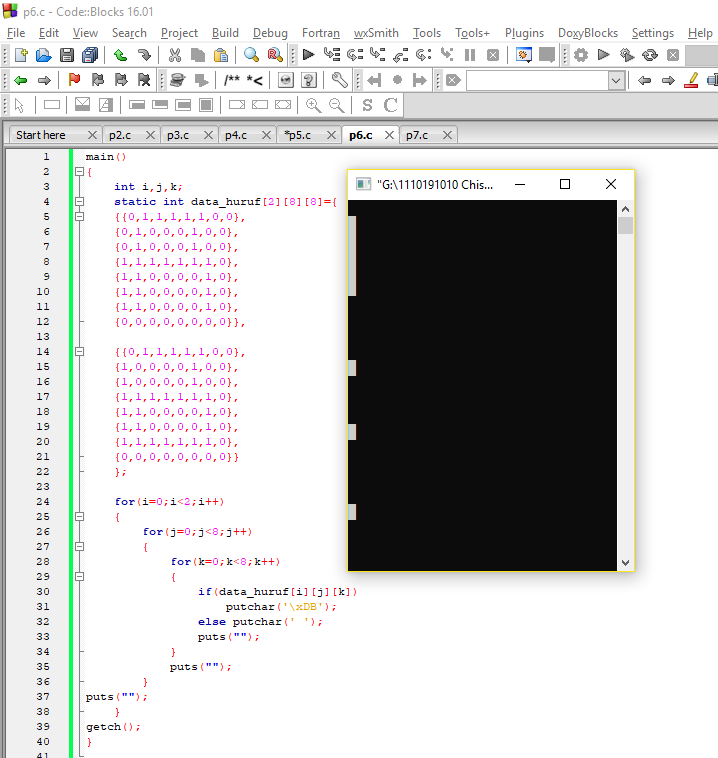Maximize the console window
The width and height of the screenshot is (718, 758).
(x=565, y=184)
